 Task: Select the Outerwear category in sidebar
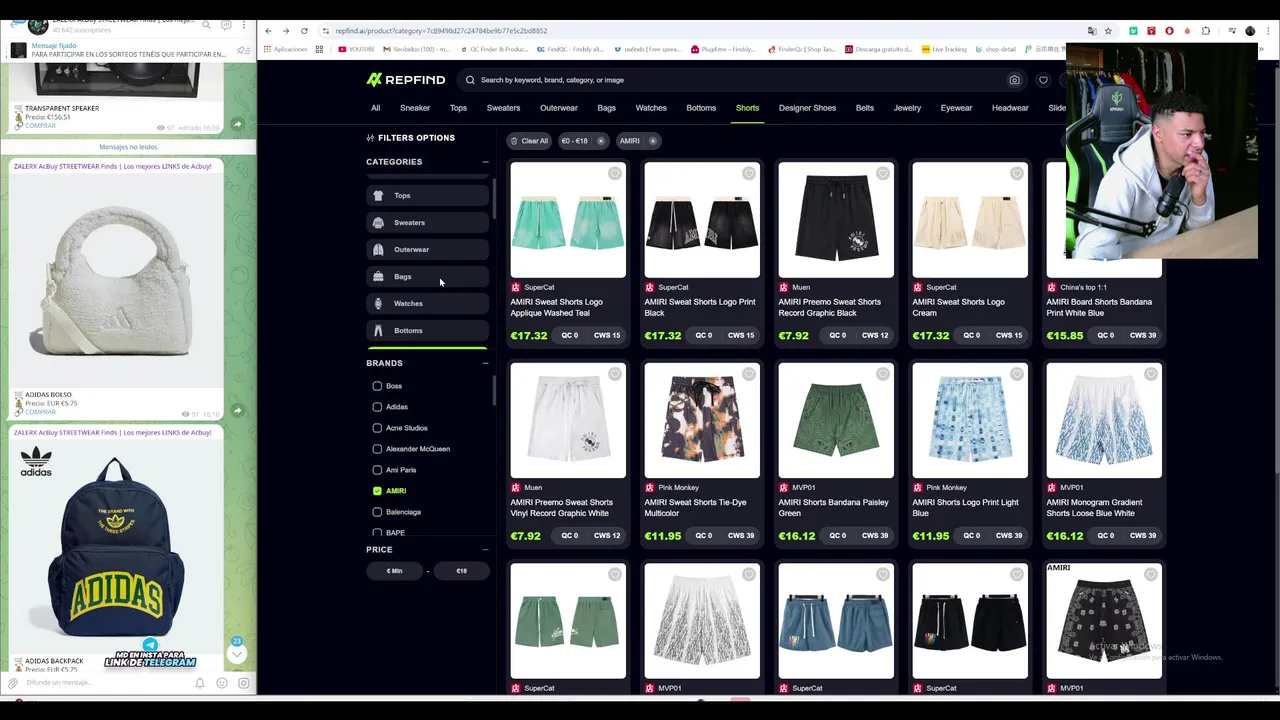427,249
